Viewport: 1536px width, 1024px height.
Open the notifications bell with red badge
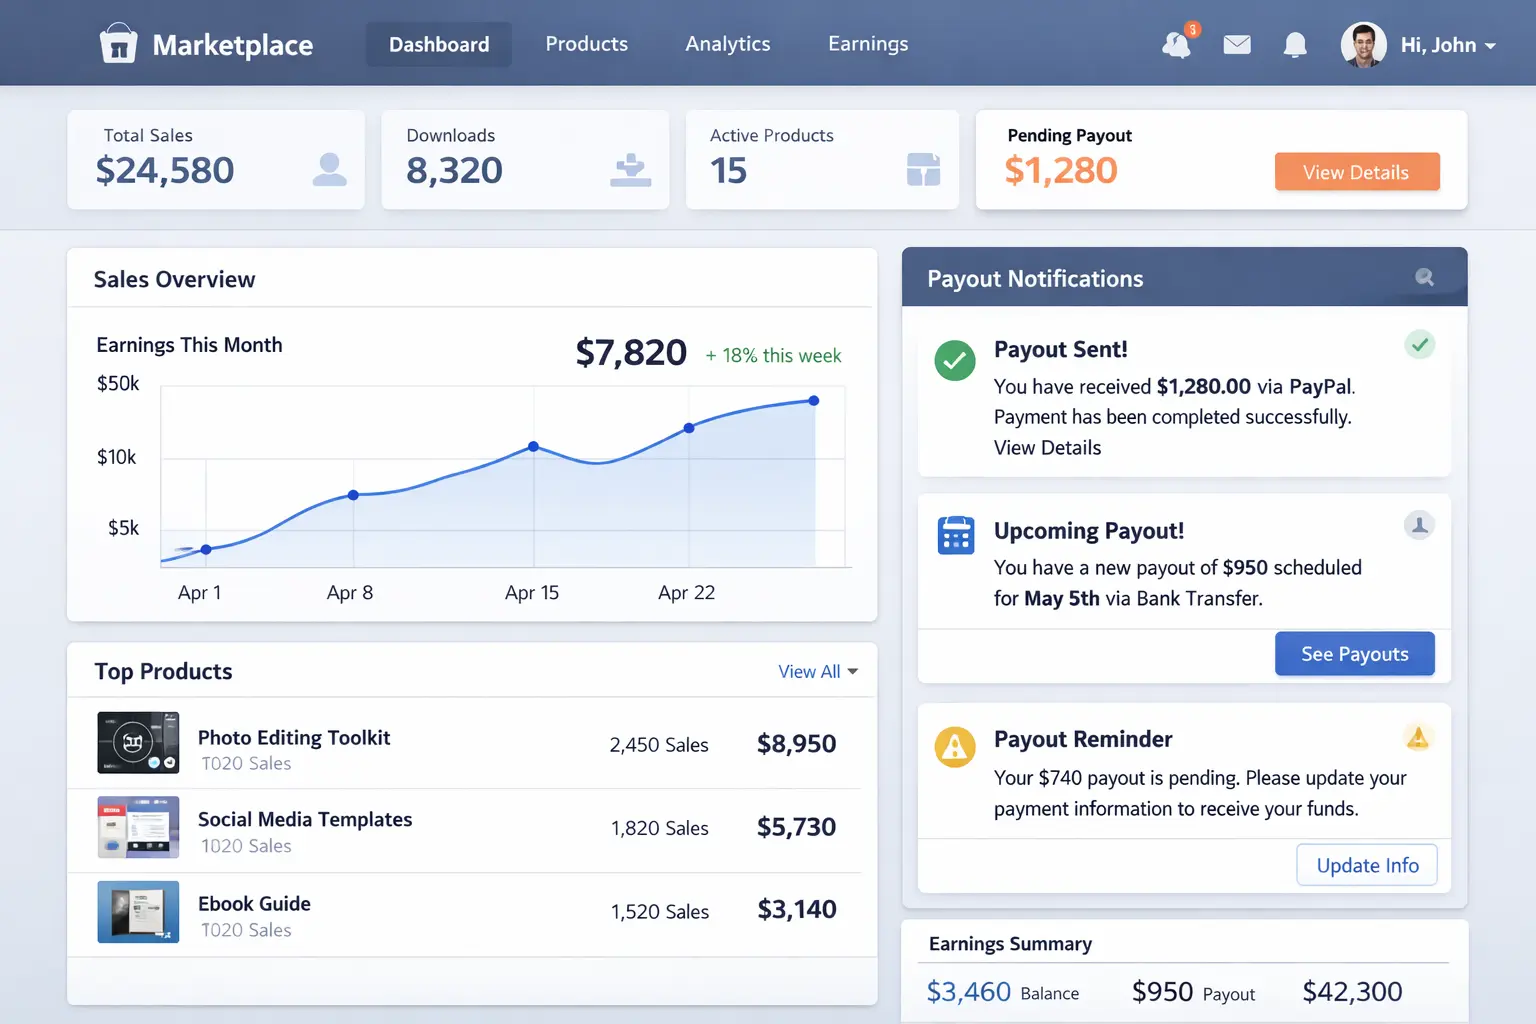[1176, 45]
